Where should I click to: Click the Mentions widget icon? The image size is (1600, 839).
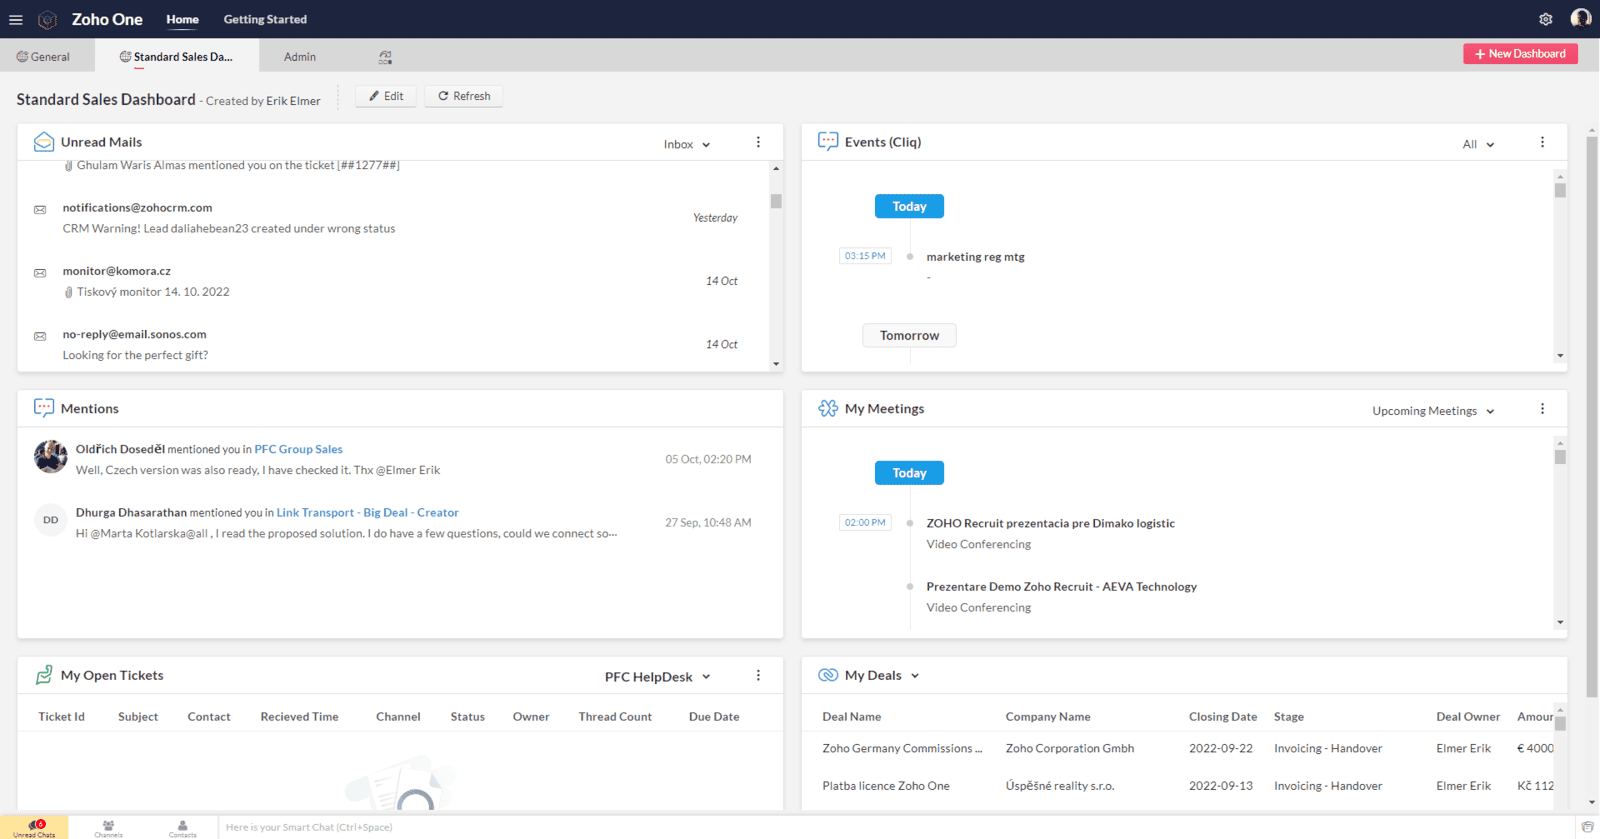(44, 408)
